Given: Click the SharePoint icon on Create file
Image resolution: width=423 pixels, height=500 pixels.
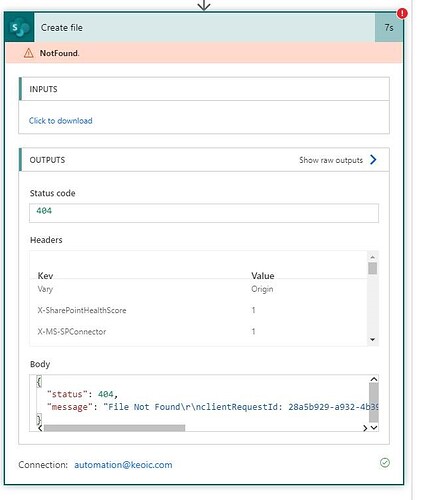Looking at the screenshot, I should tap(19, 27).
